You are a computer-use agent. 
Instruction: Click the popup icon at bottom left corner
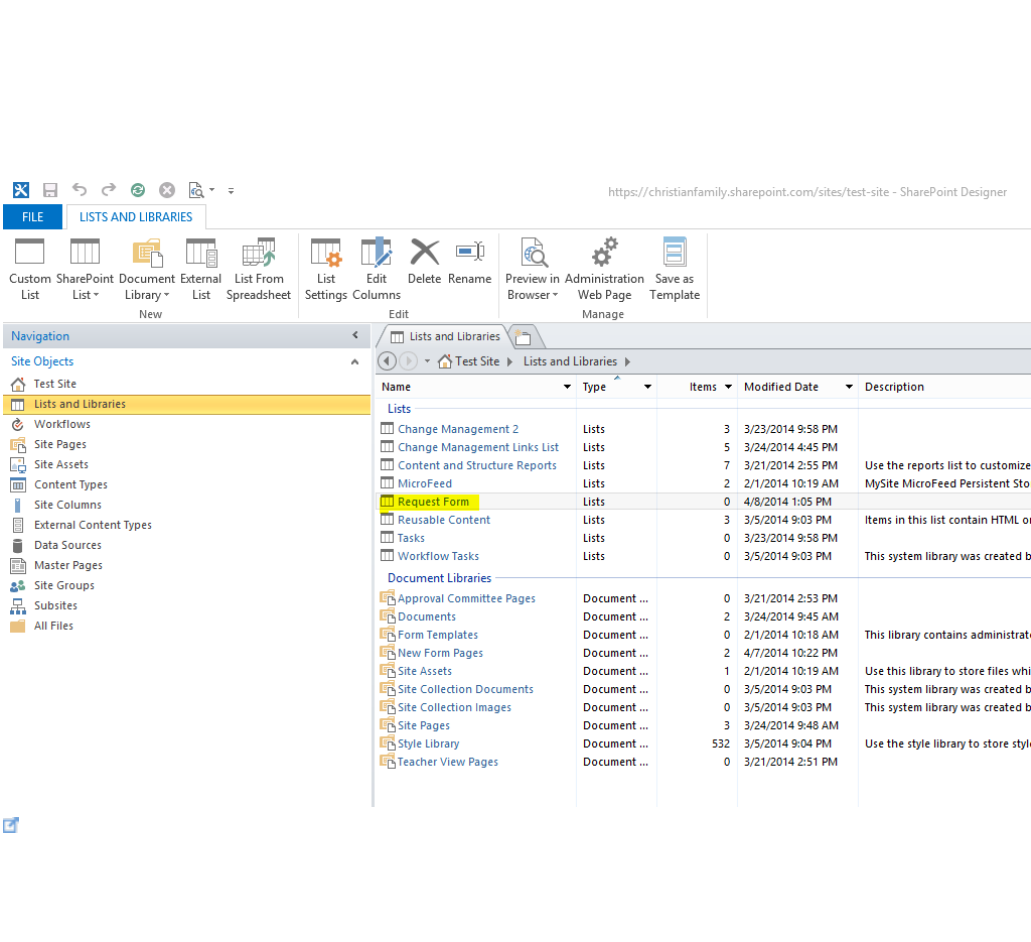pos(11,825)
